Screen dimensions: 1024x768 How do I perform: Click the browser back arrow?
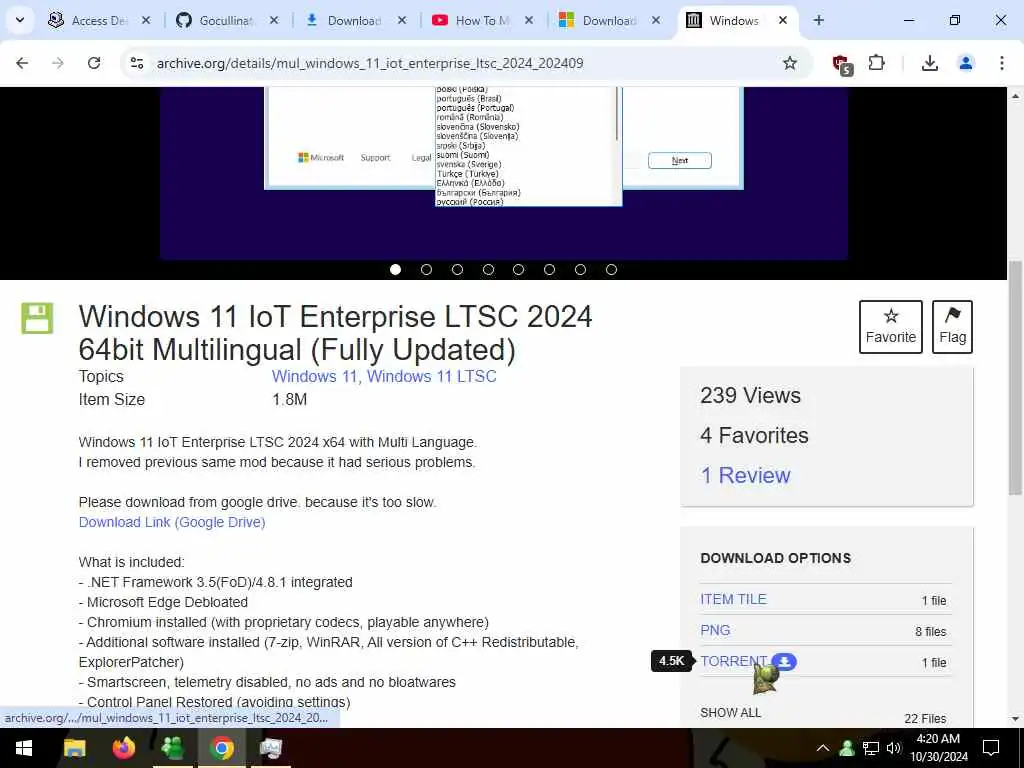22,63
